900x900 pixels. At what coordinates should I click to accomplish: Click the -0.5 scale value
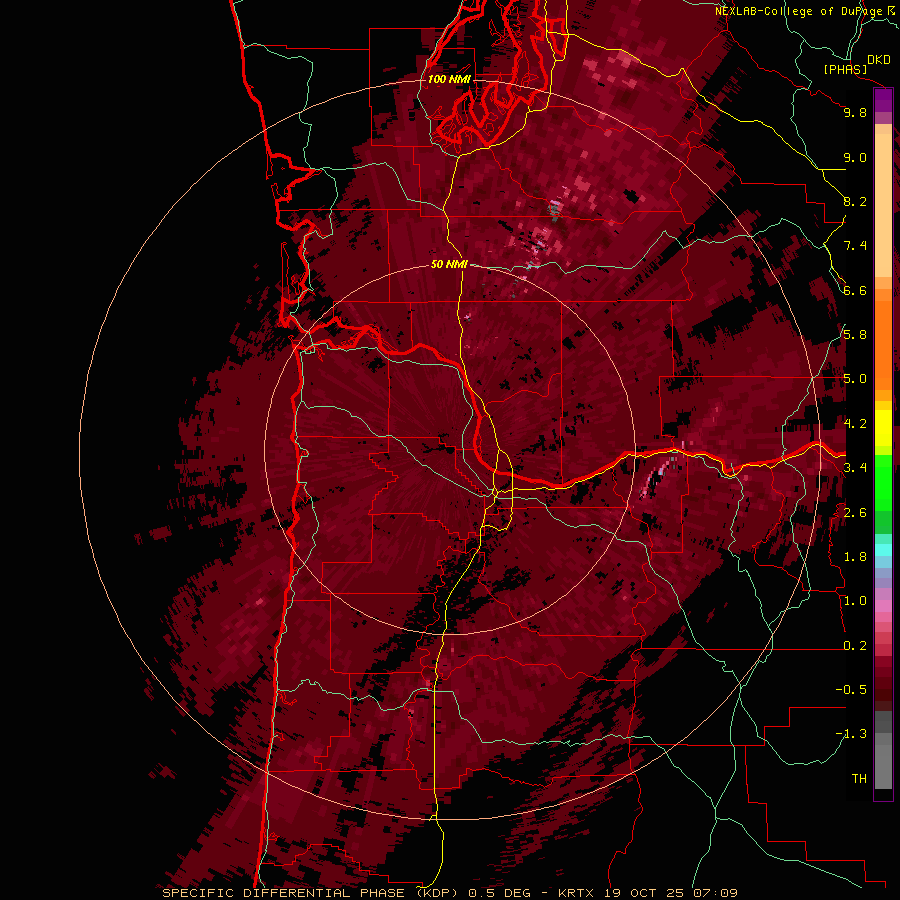pos(851,690)
